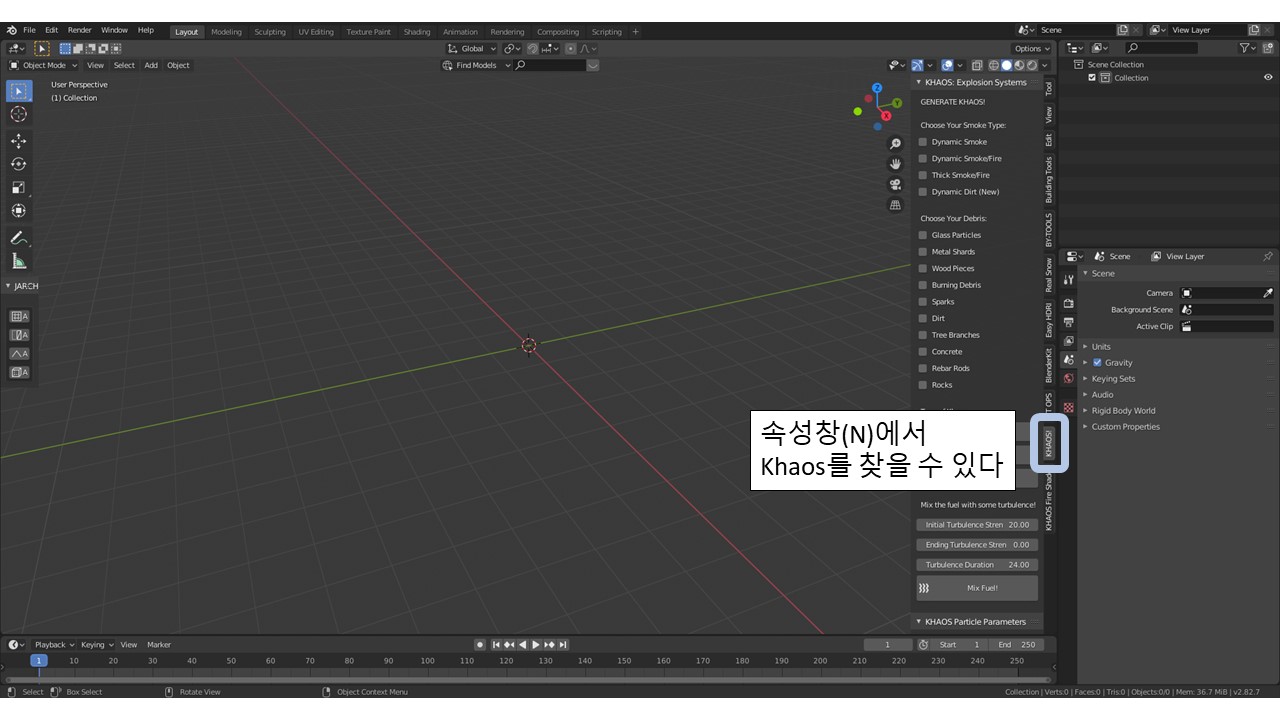The width and height of the screenshot is (1280, 720).
Task: Open the Object Mode dropdown
Action: [x=43, y=65]
